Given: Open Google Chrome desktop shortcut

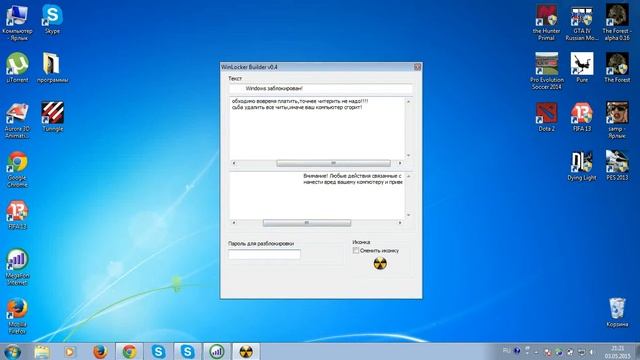Looking at the screenshot, I should (x=17, y=169).
